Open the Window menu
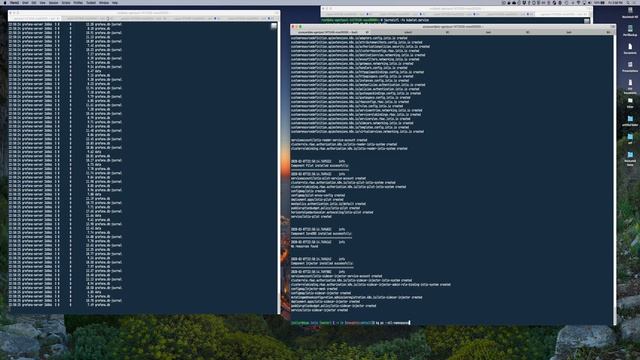The width and height of the screenshot is (640, 360). (x=104, y=2)
